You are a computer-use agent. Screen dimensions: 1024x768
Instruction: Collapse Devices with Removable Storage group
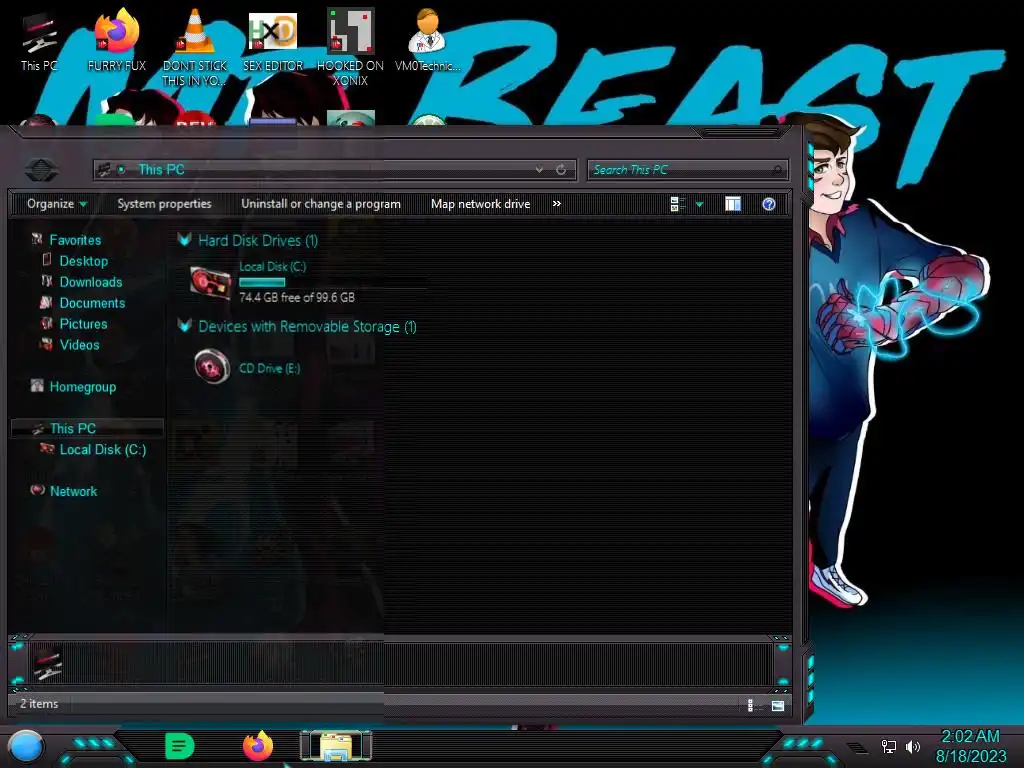pos(185,325)
